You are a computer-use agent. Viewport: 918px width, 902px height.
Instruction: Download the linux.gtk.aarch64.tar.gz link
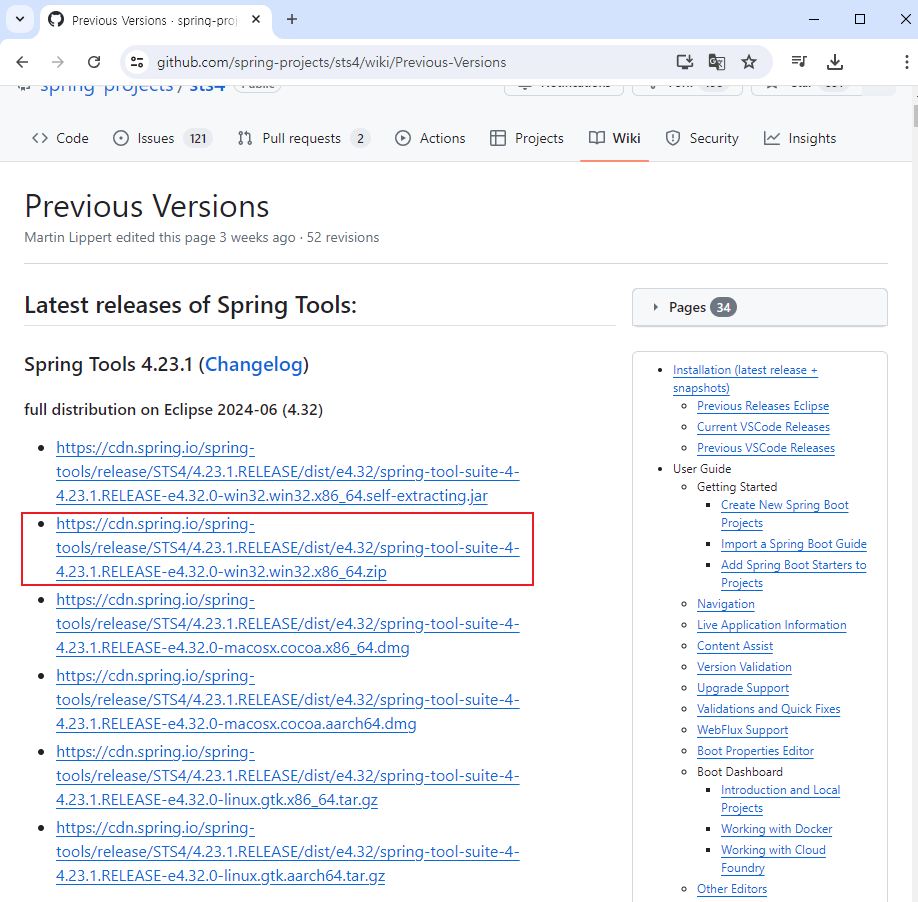pos(287,852)
